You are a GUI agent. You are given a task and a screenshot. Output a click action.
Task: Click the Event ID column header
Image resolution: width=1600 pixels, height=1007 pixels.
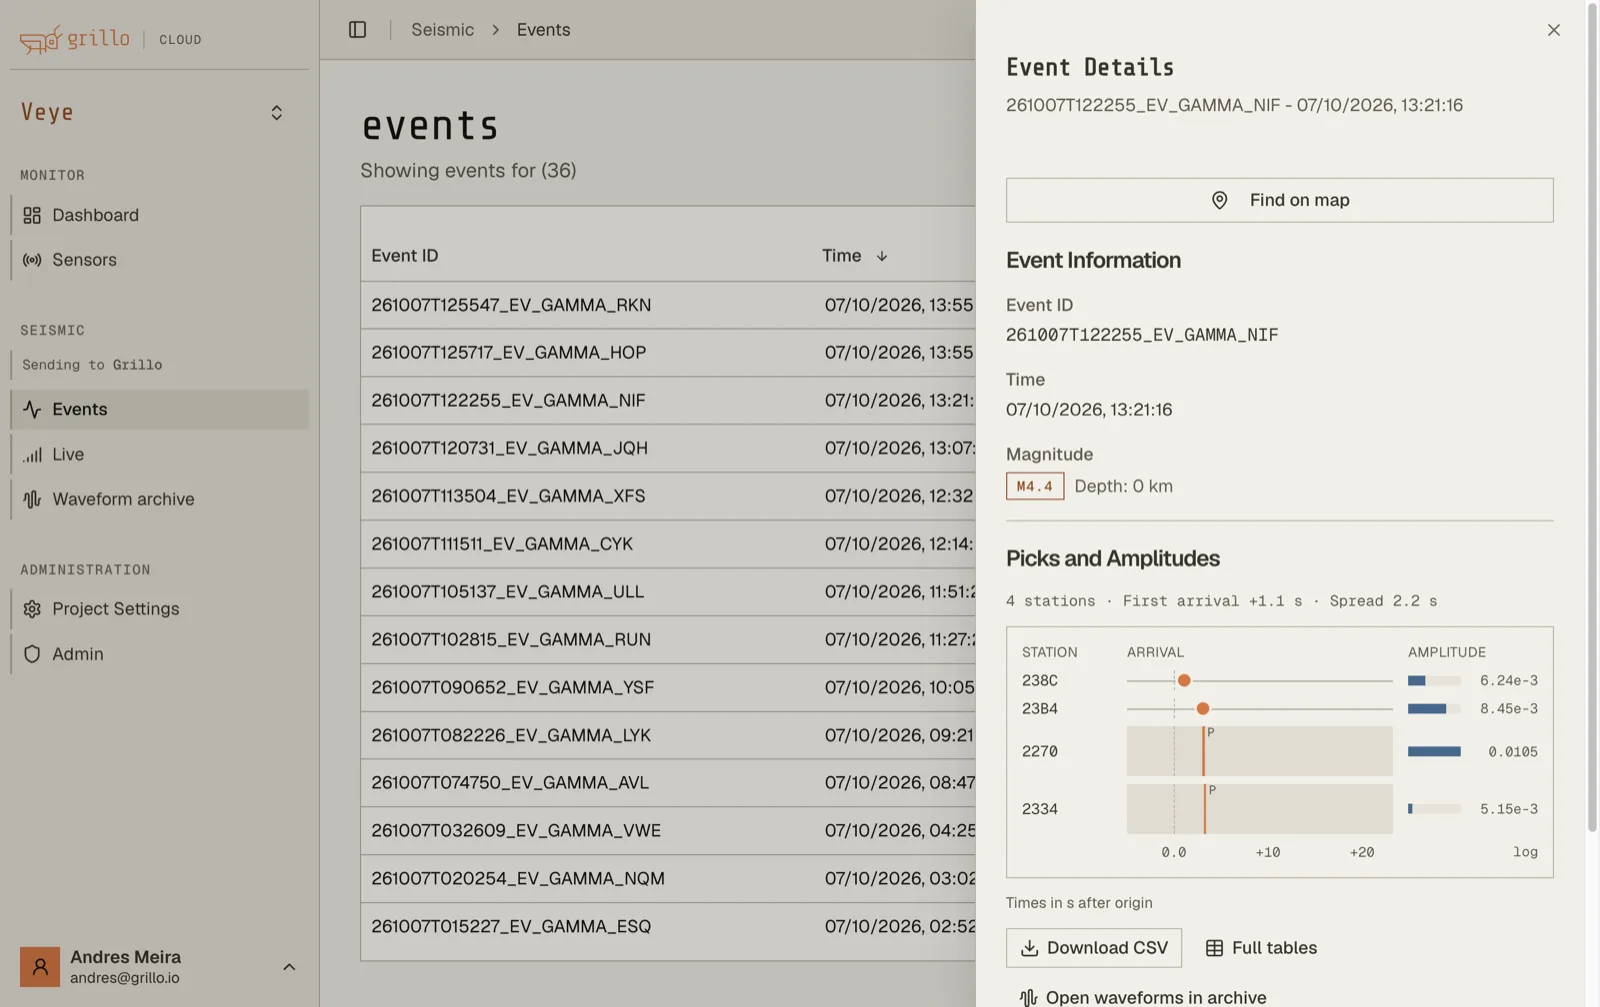point(404,256)
